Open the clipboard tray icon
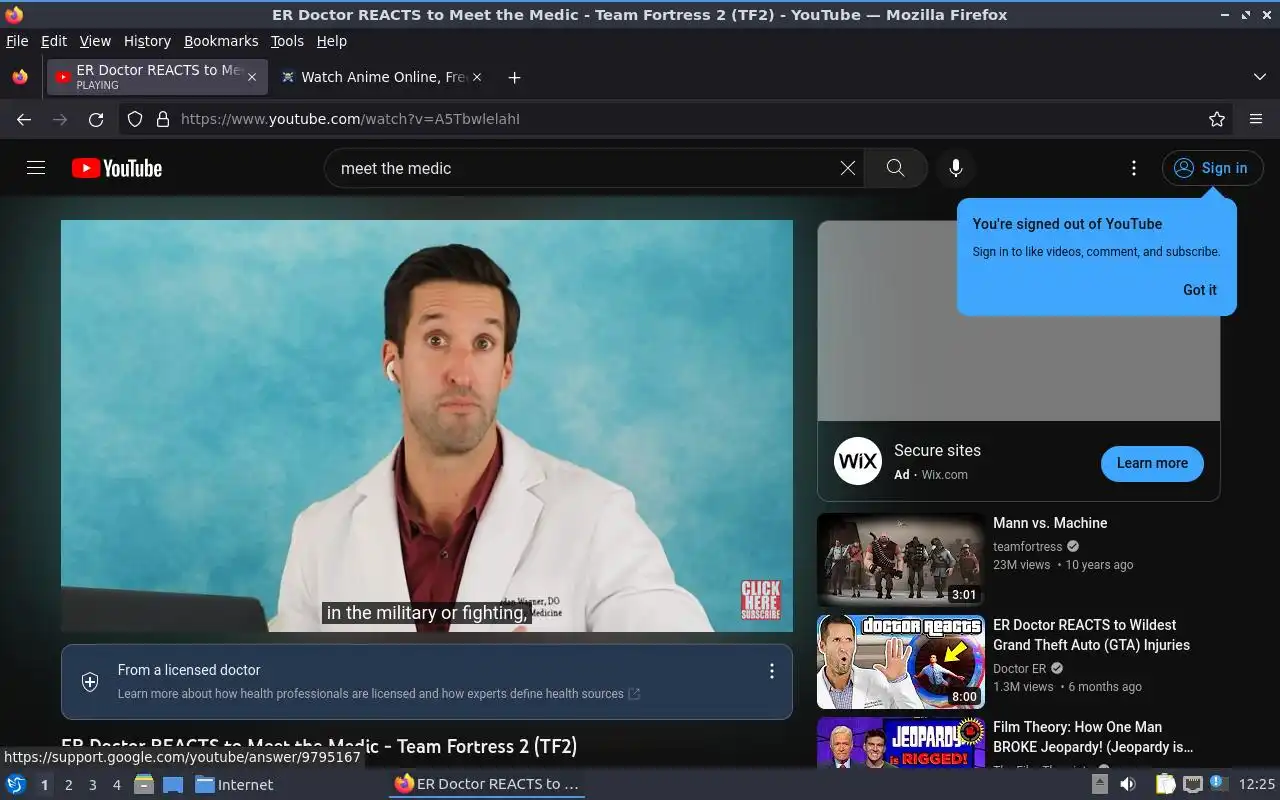Viewport: 1280px width, 800px height. (1166, 785)
